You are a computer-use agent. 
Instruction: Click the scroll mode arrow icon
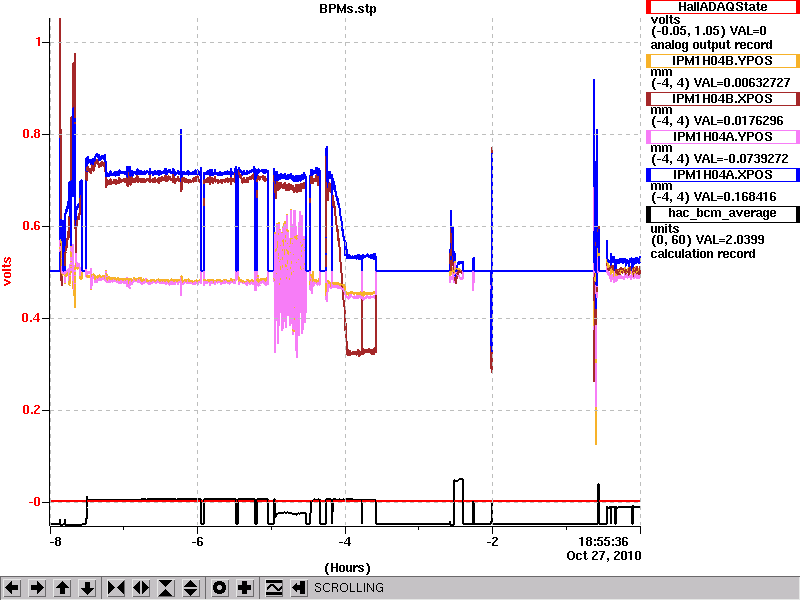point(299,588)
